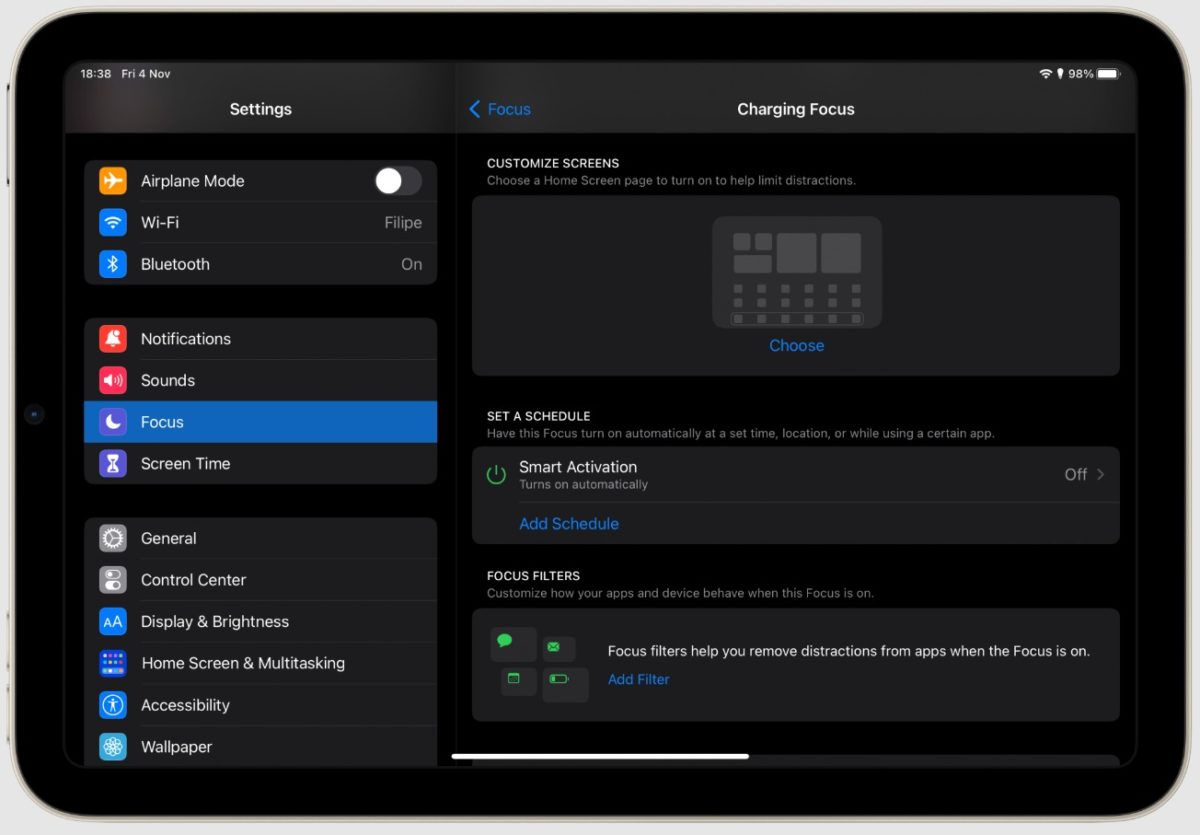Toggle Airplane Mode switch
Screen dimensions: 1200x835
pos(397,181)
